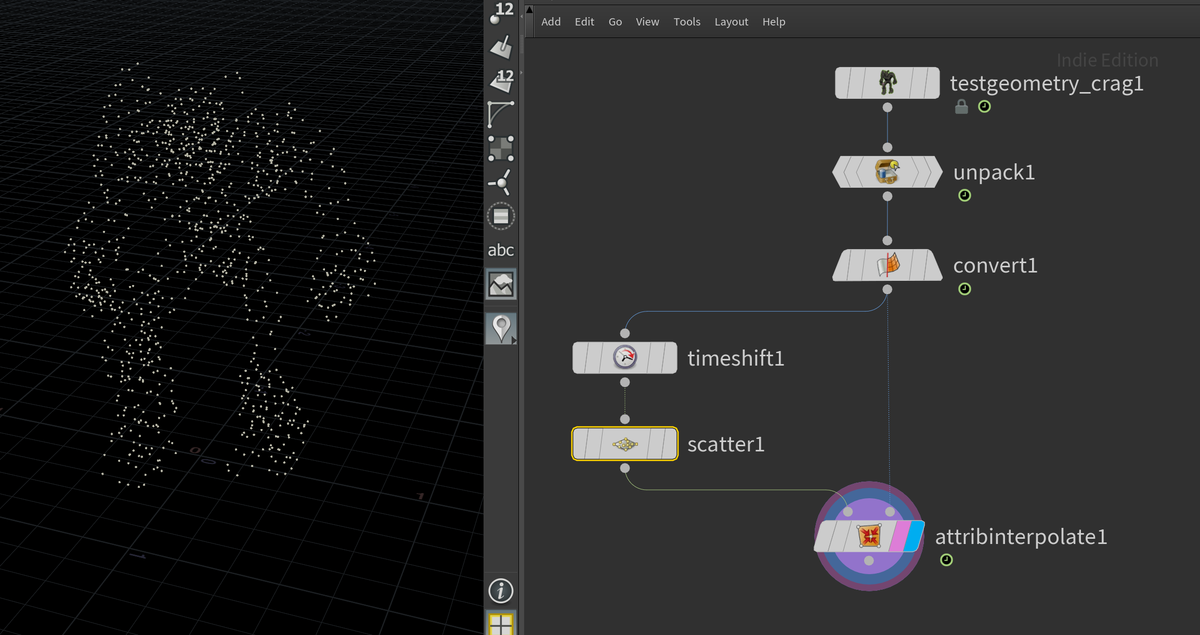Select the timeshift1 clock node icon
This screenshot has width=1200, height=635.
point(625,357)
